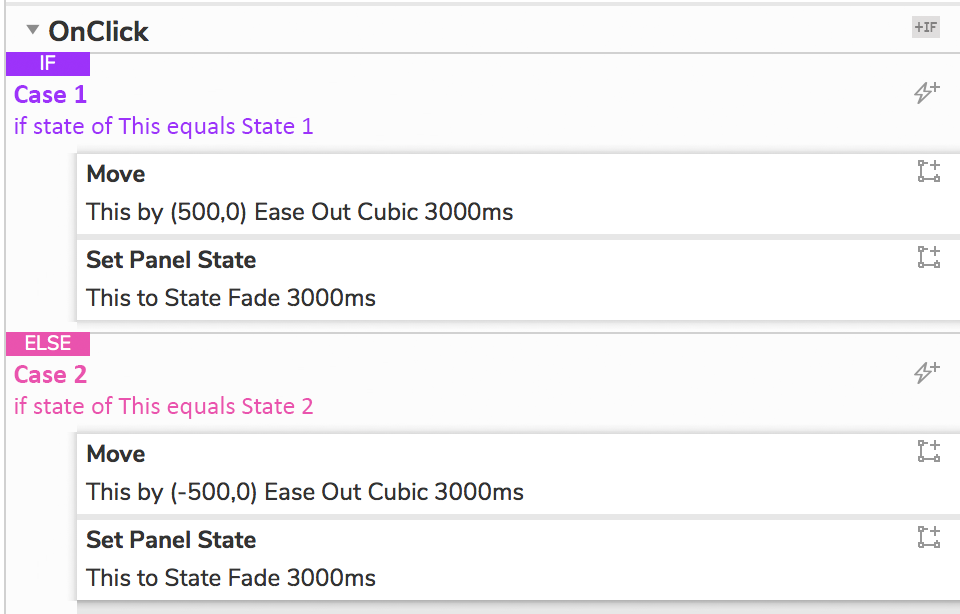
Task: Select the Case 2 title
Action: pos(51,375)
